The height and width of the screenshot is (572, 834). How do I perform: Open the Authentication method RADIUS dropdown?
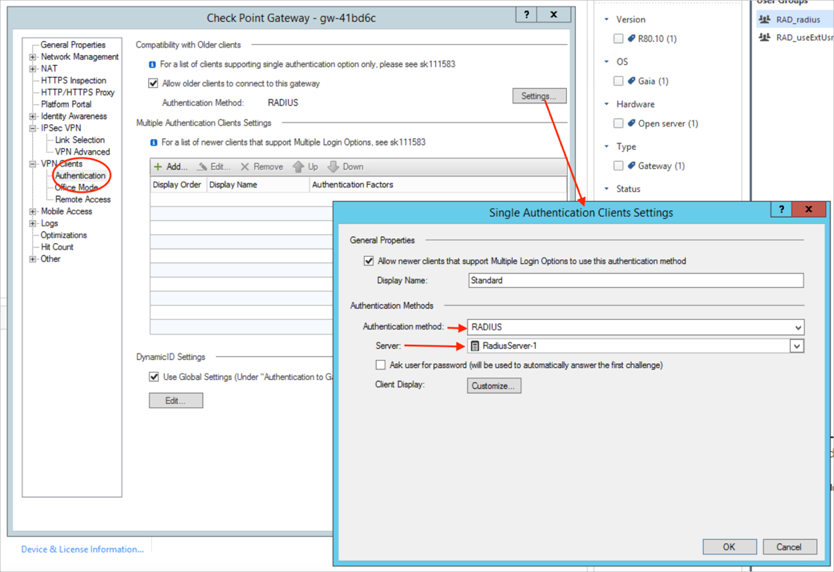(797, 327)
